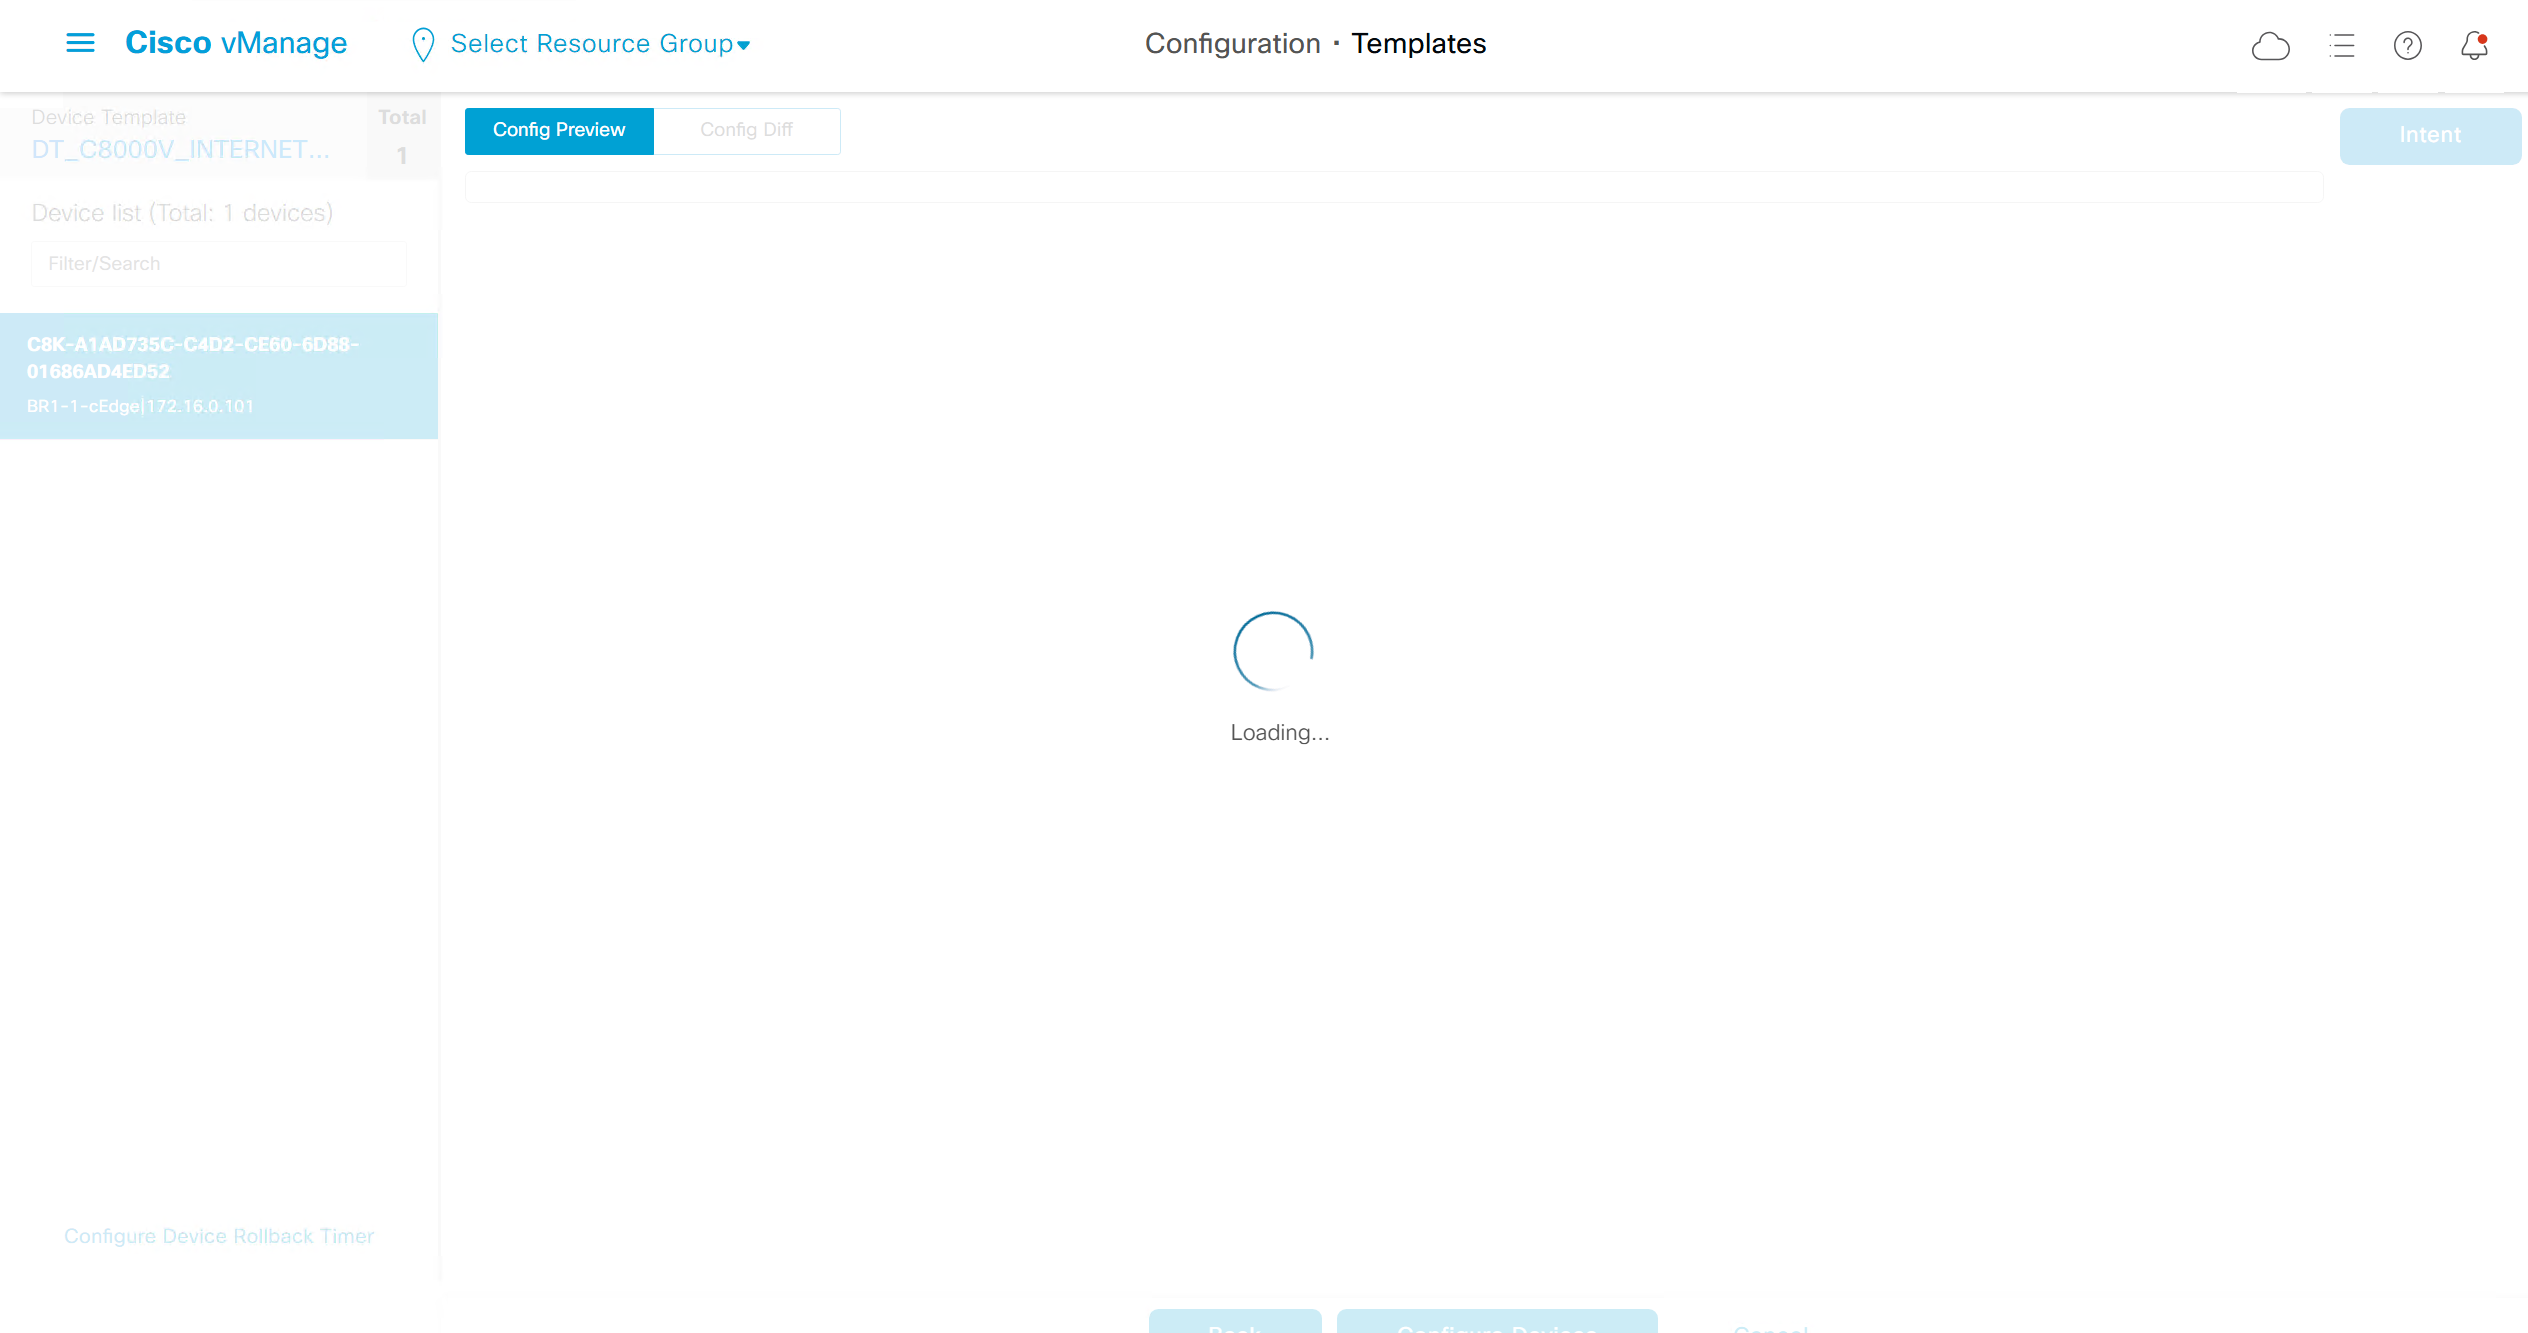Click the location pin icon
Screen dimensions: 2528x1333
coord(422,44)
